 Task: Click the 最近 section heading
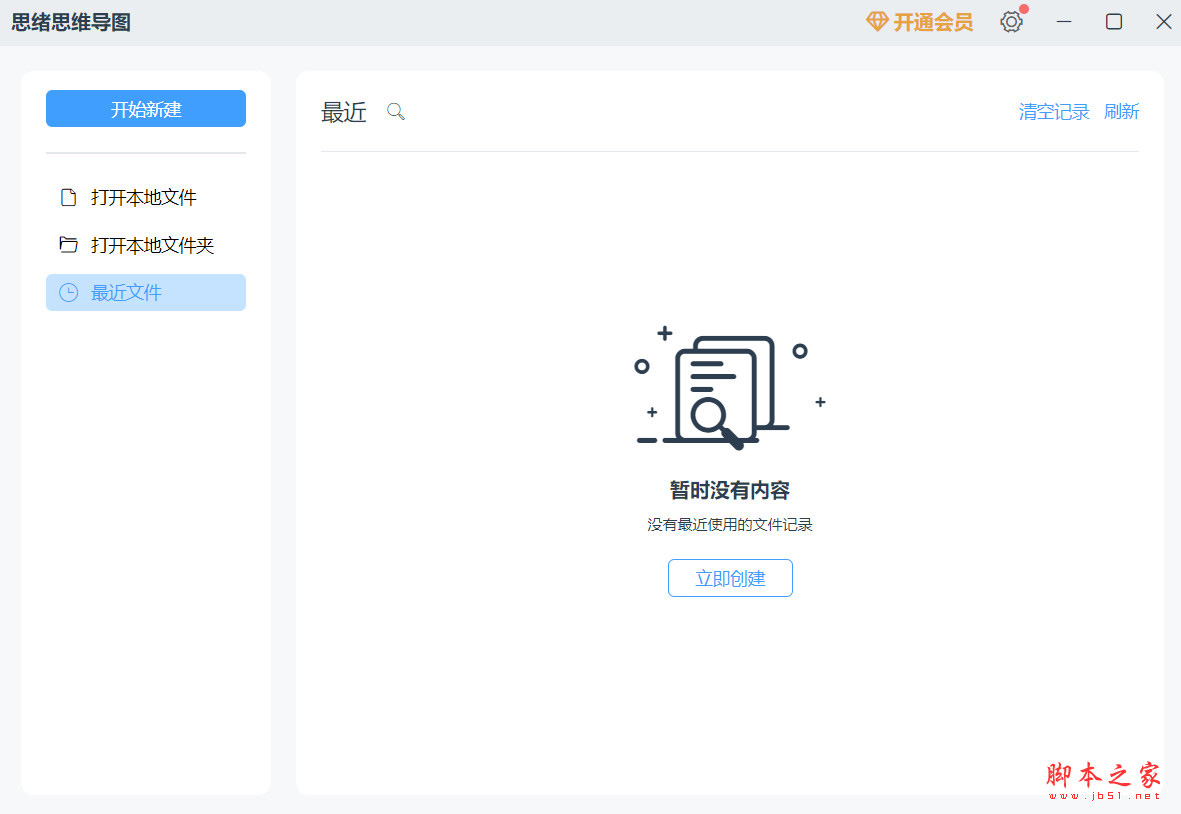tap(344, 112)
